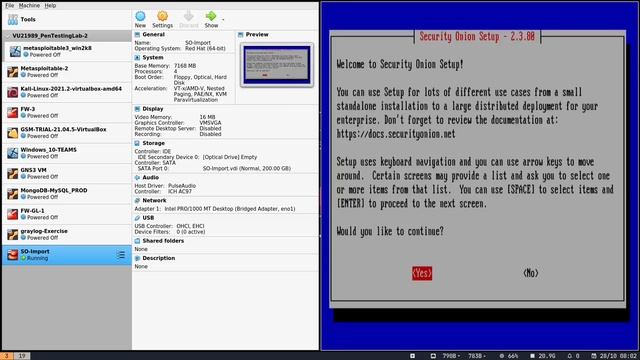
Task: Collapse the VU21989_PenTestingLab-2 group
Action: (7, 36)
